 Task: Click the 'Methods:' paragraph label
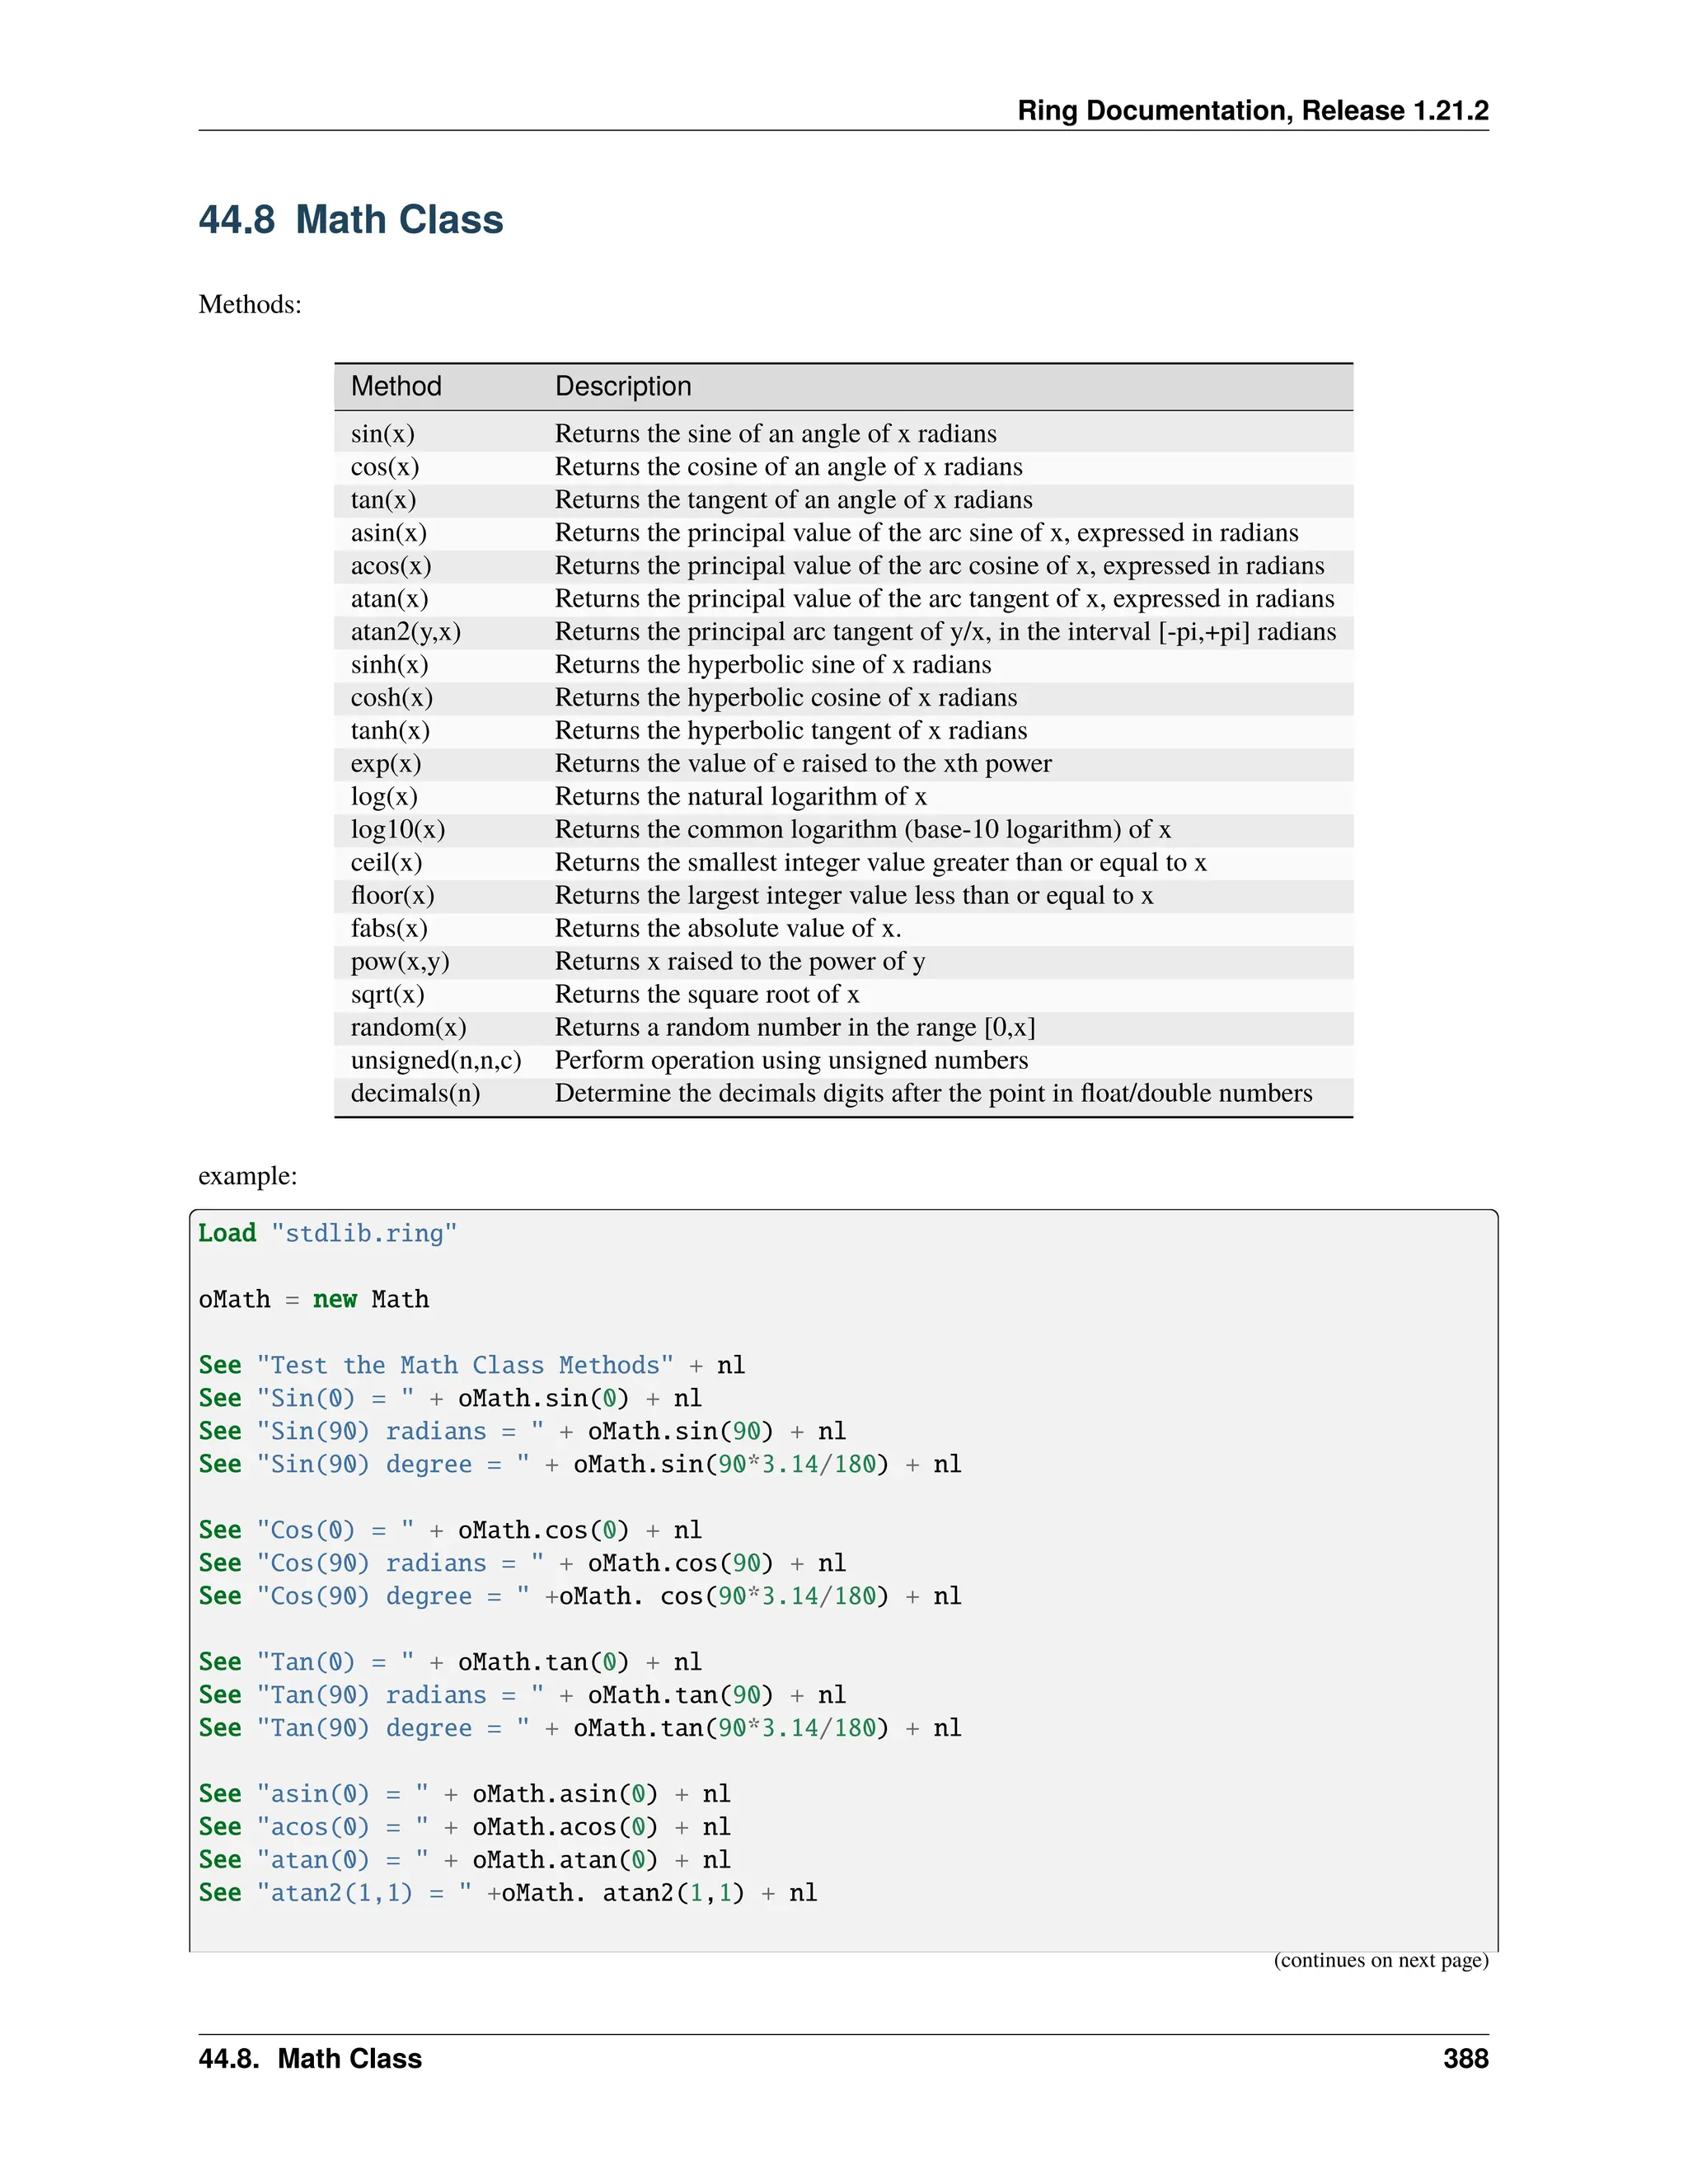[250, 304]
